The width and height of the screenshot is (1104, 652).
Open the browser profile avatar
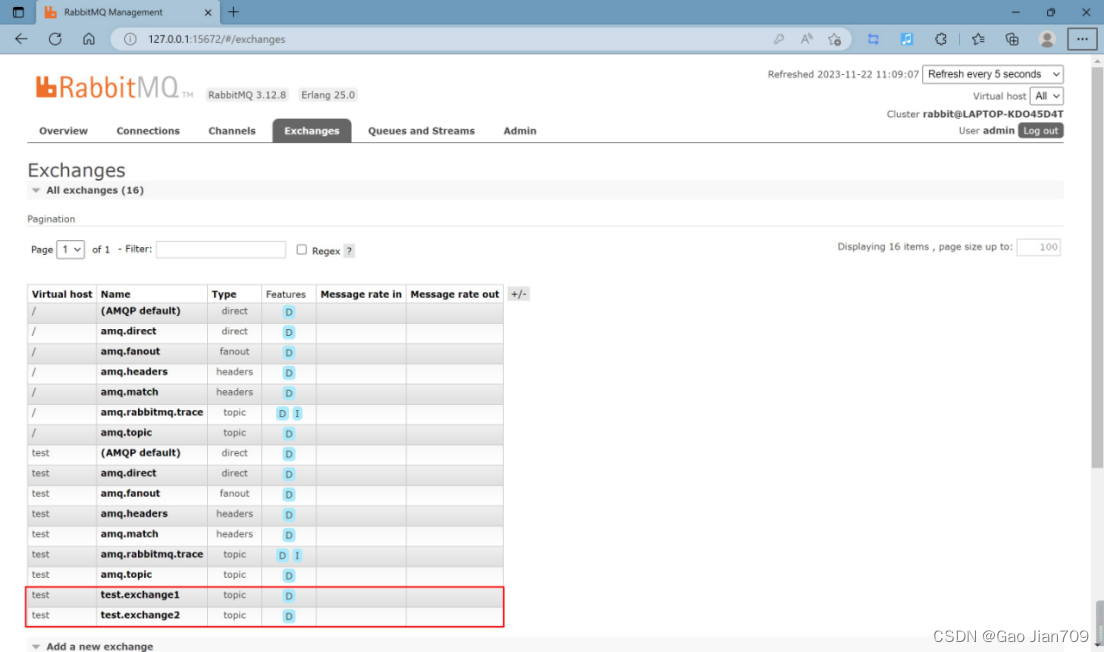click(1047, 39)
